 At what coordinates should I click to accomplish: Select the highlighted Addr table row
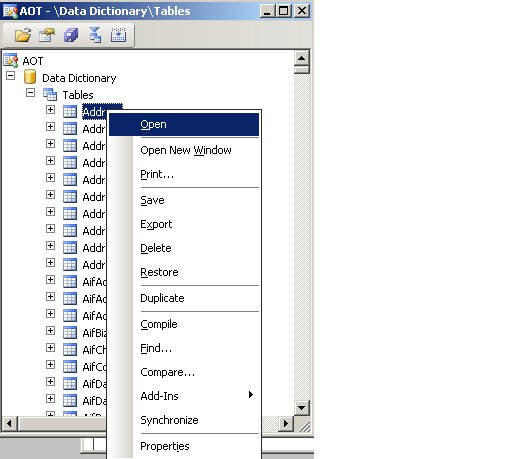[94, 112]
